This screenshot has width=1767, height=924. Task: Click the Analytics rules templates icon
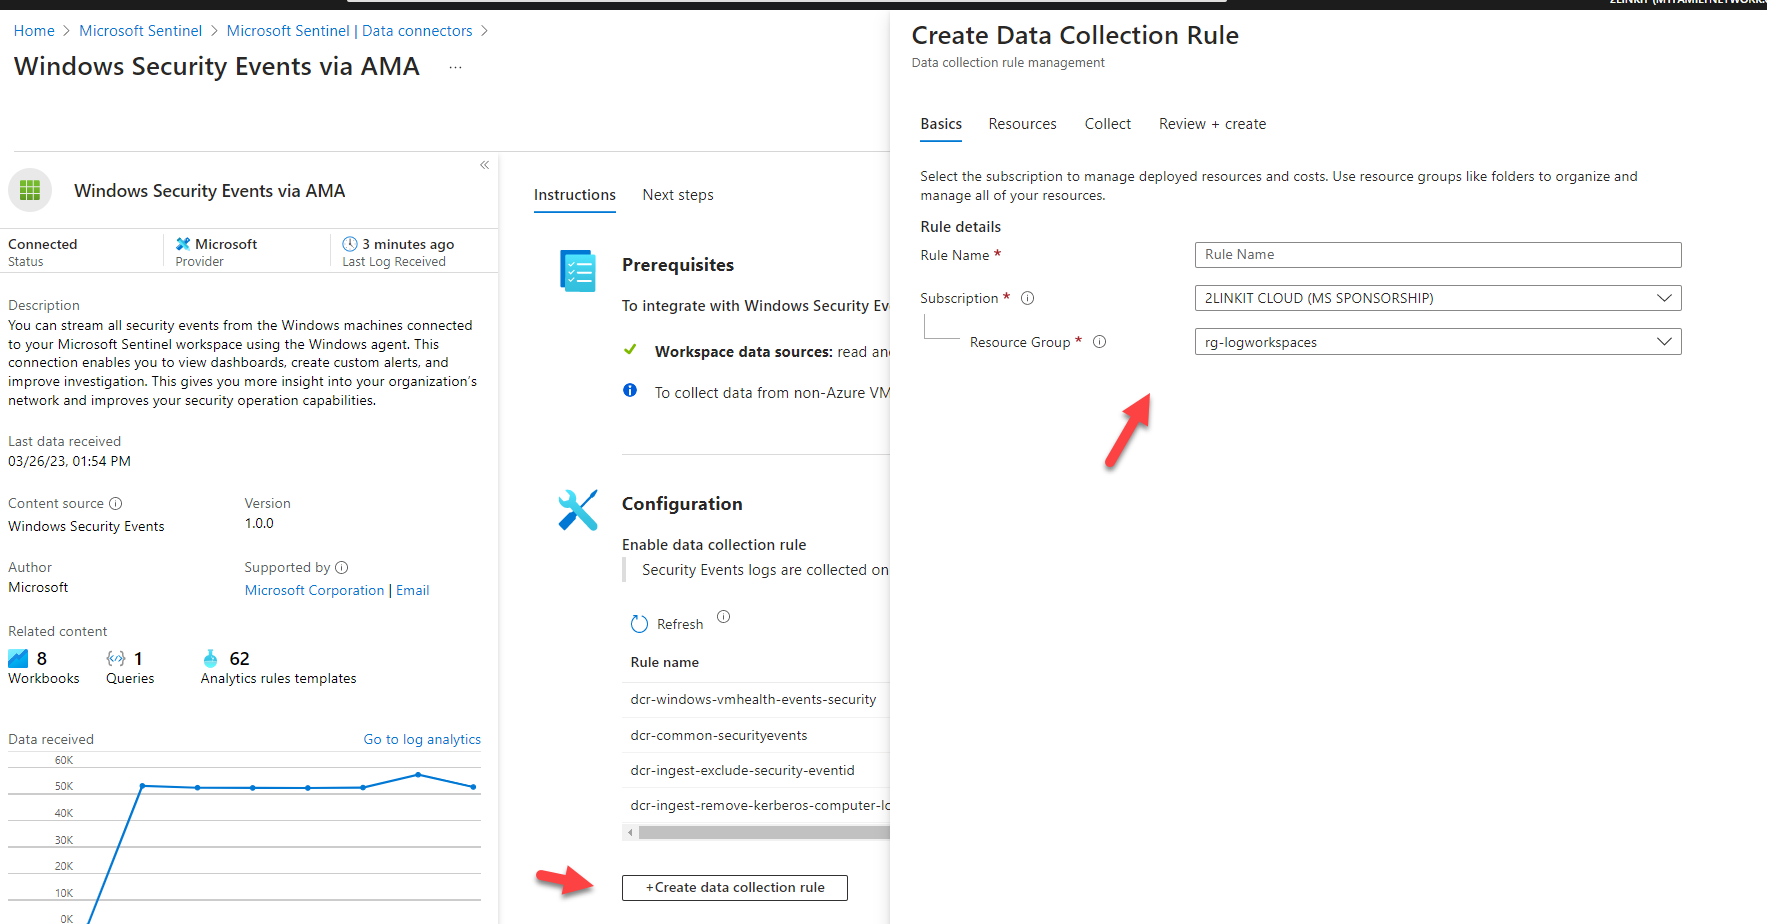[x=211, y=657]
